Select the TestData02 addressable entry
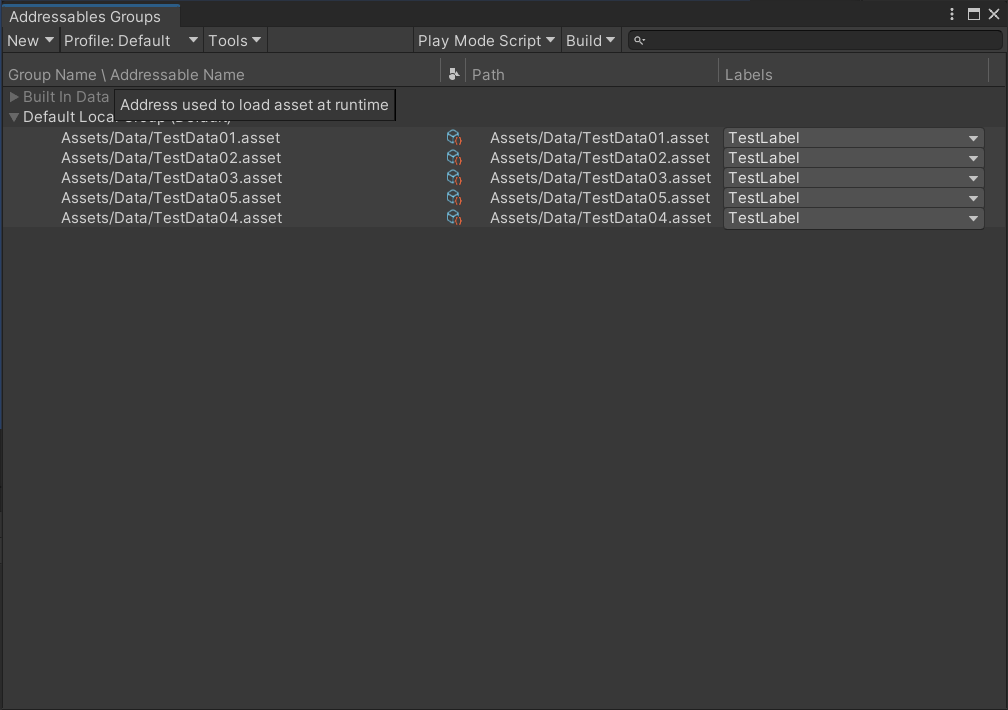Image resolution: width=1008 pixels, height=710 pixels. point(171,157)
